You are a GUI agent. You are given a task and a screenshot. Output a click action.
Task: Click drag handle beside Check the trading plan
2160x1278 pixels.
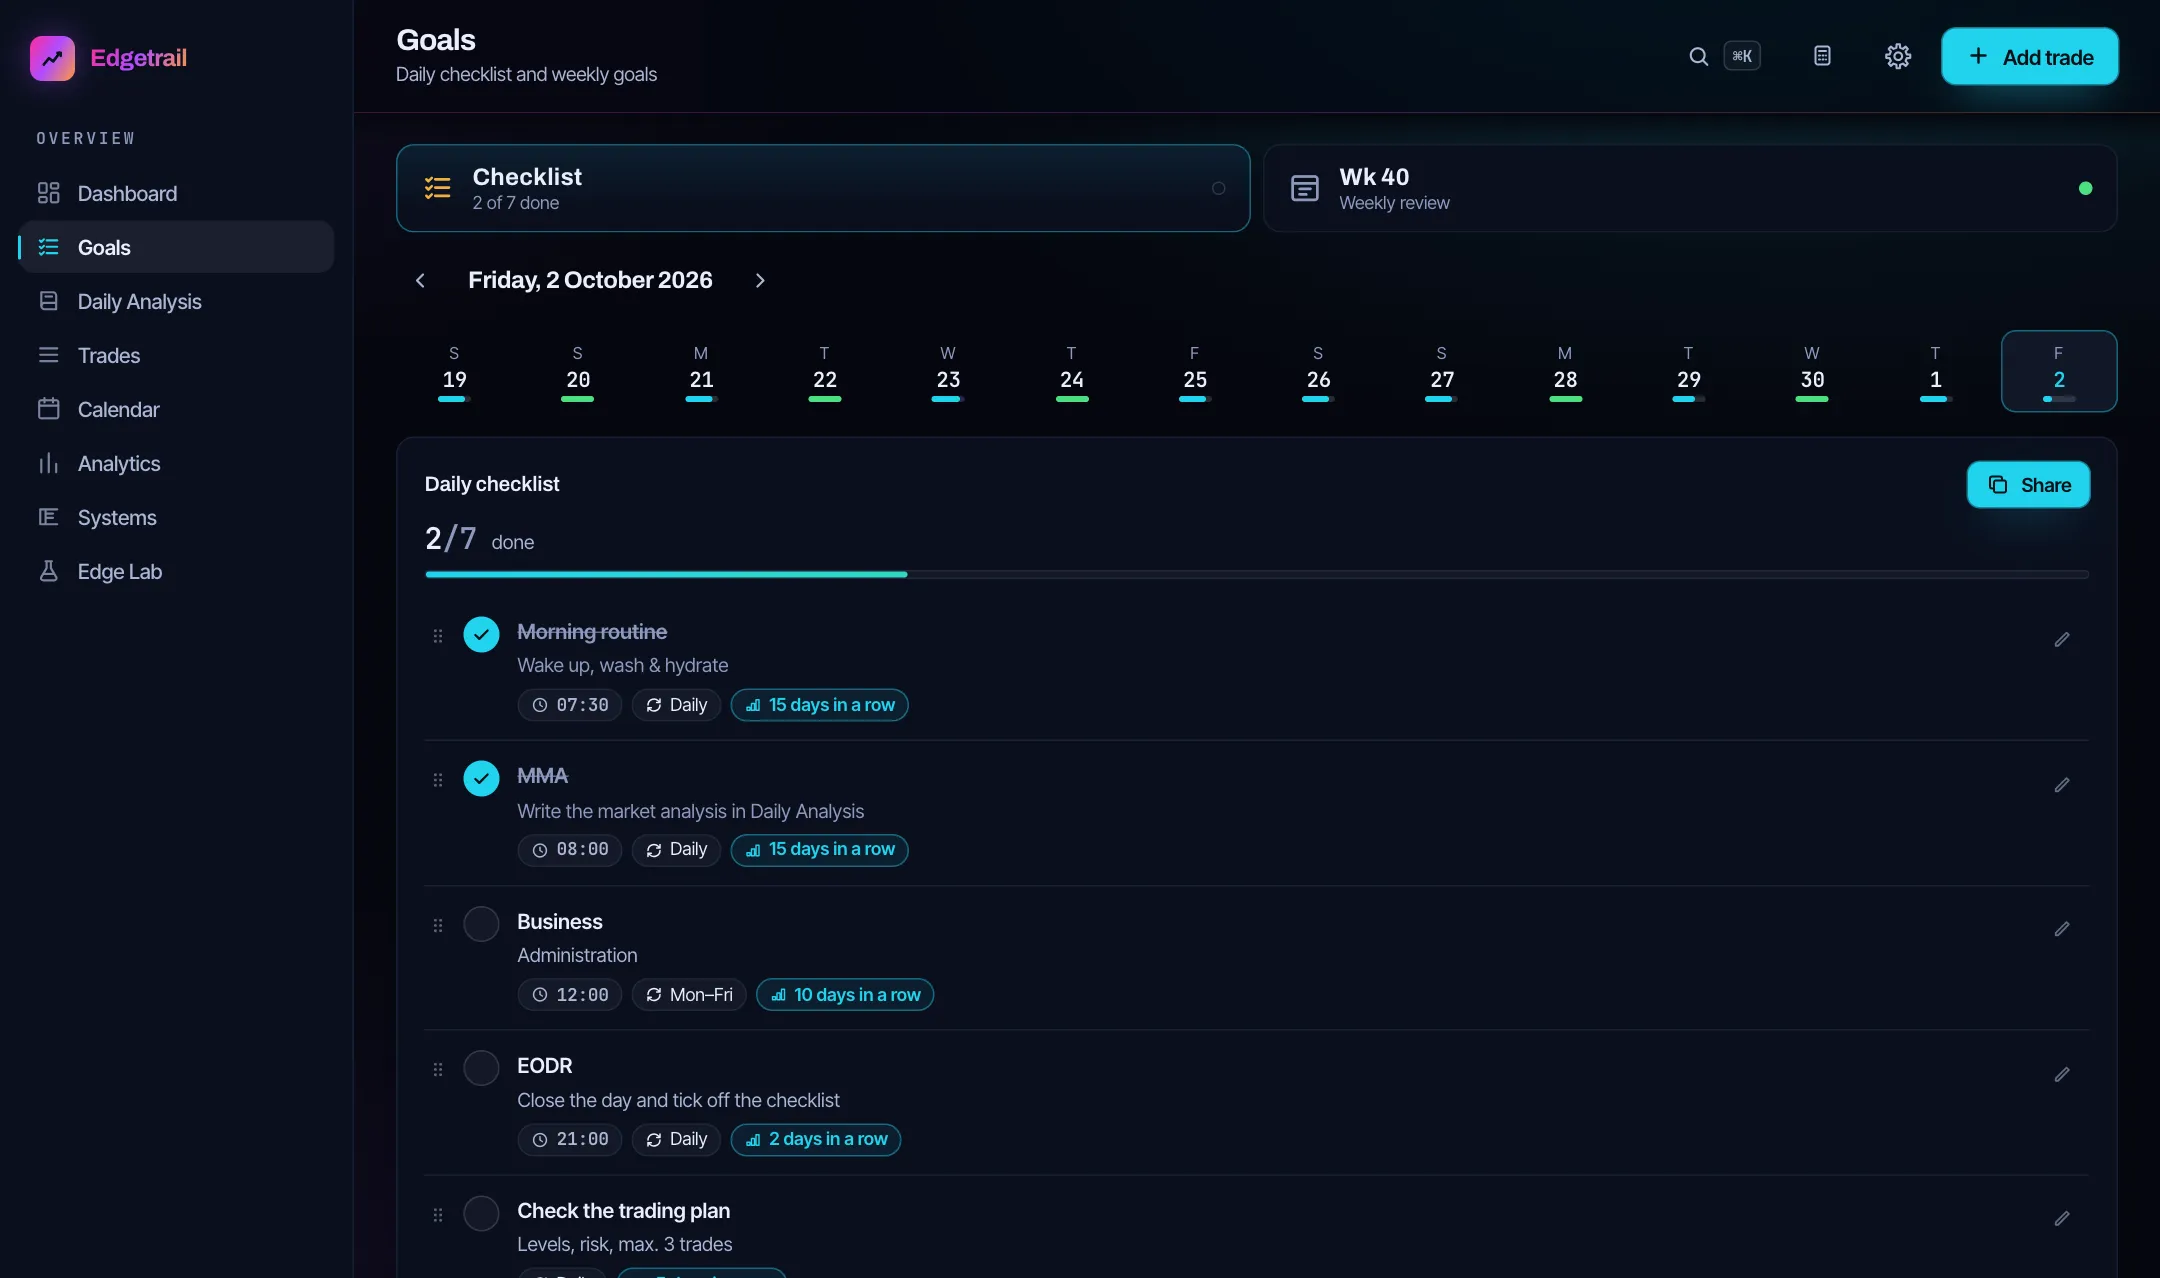pos(437,1216)
